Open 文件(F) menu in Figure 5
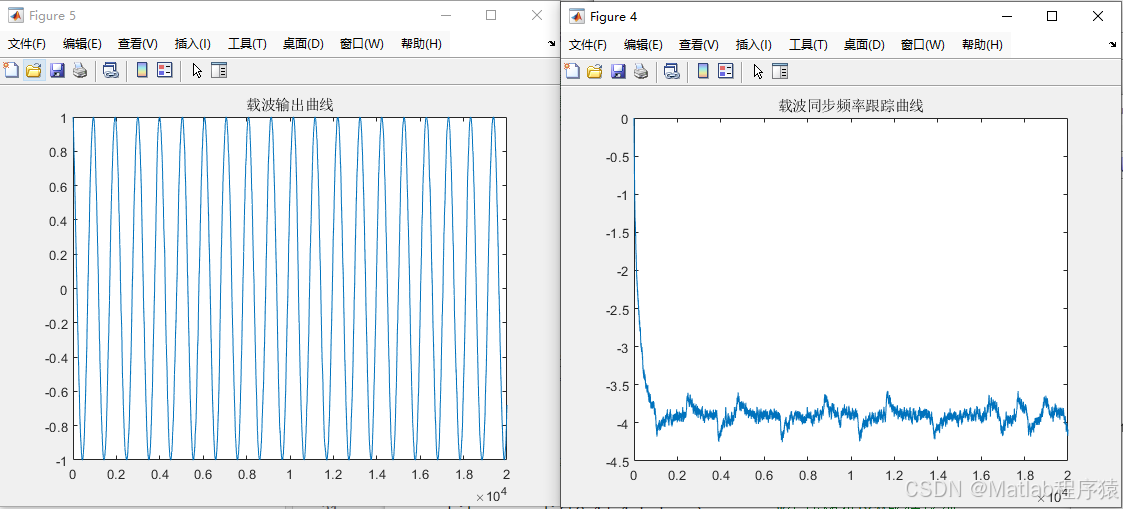 tap(26, 44)
